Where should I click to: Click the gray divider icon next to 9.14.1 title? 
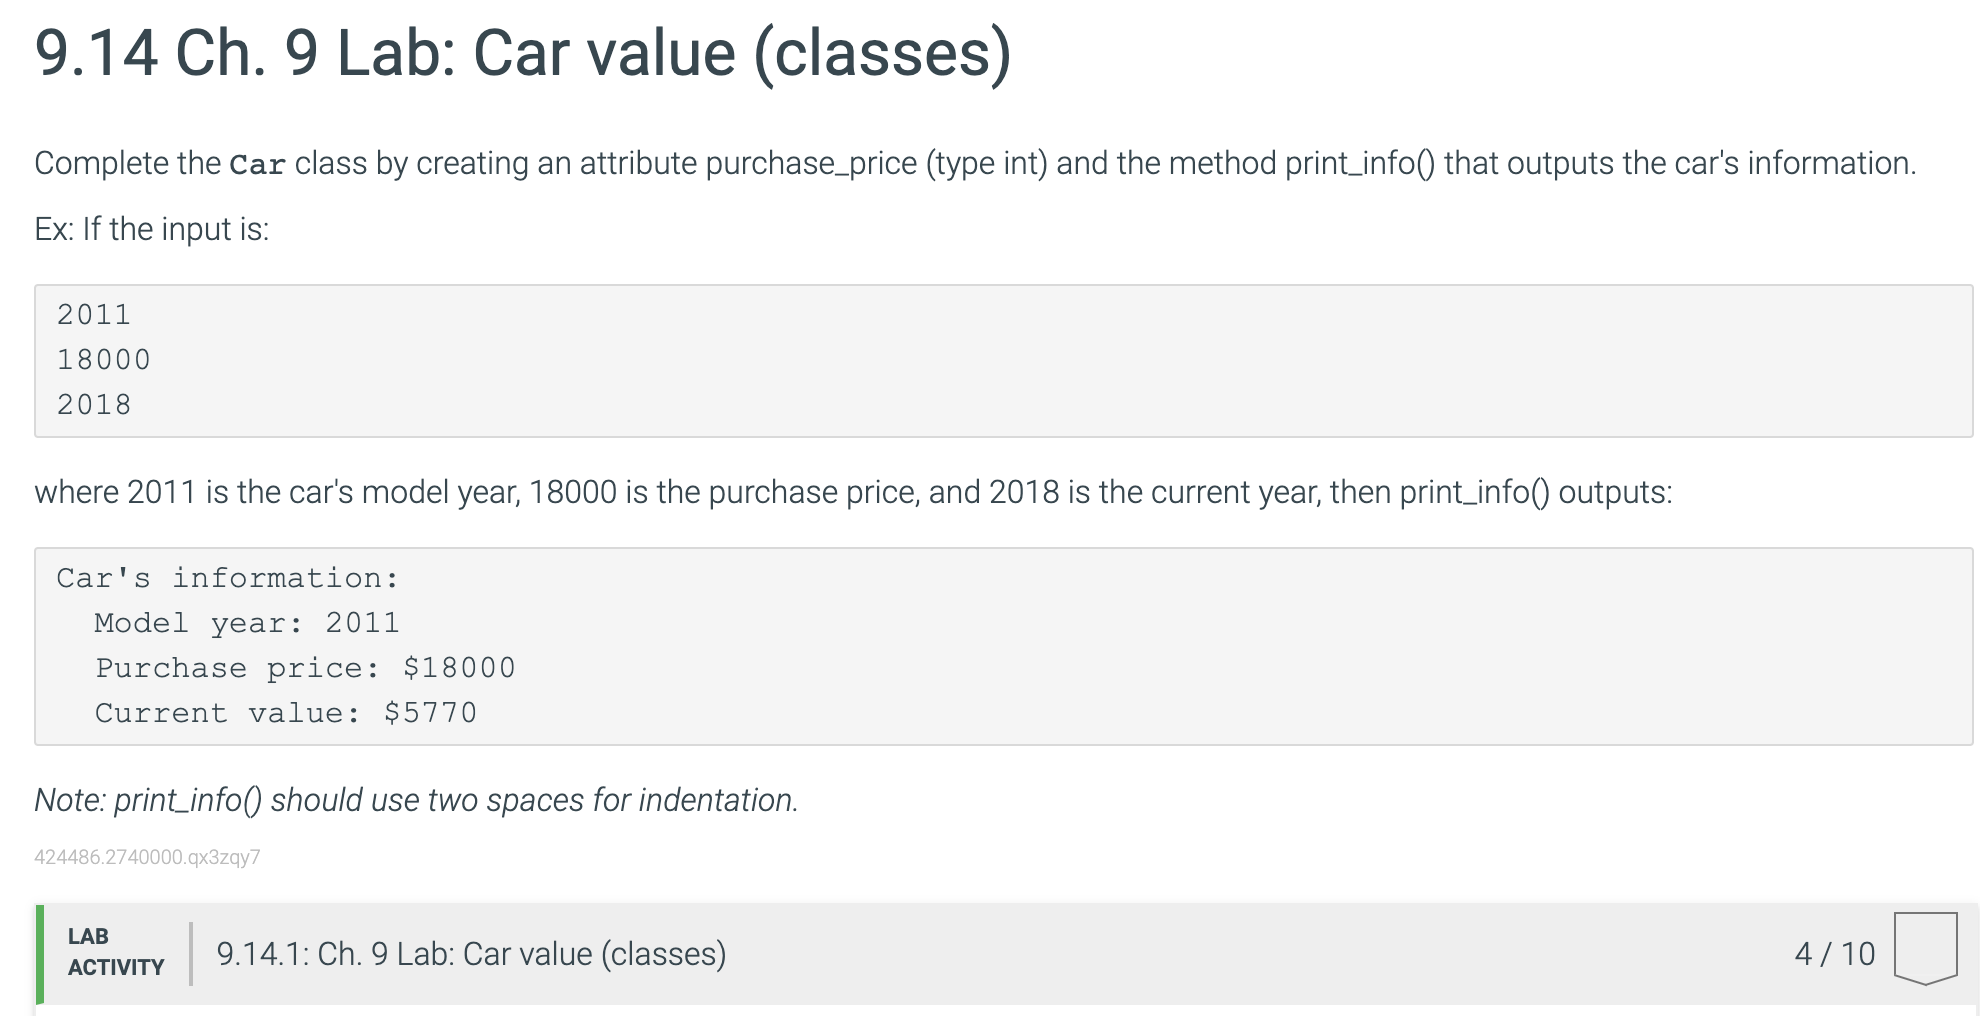191,954
